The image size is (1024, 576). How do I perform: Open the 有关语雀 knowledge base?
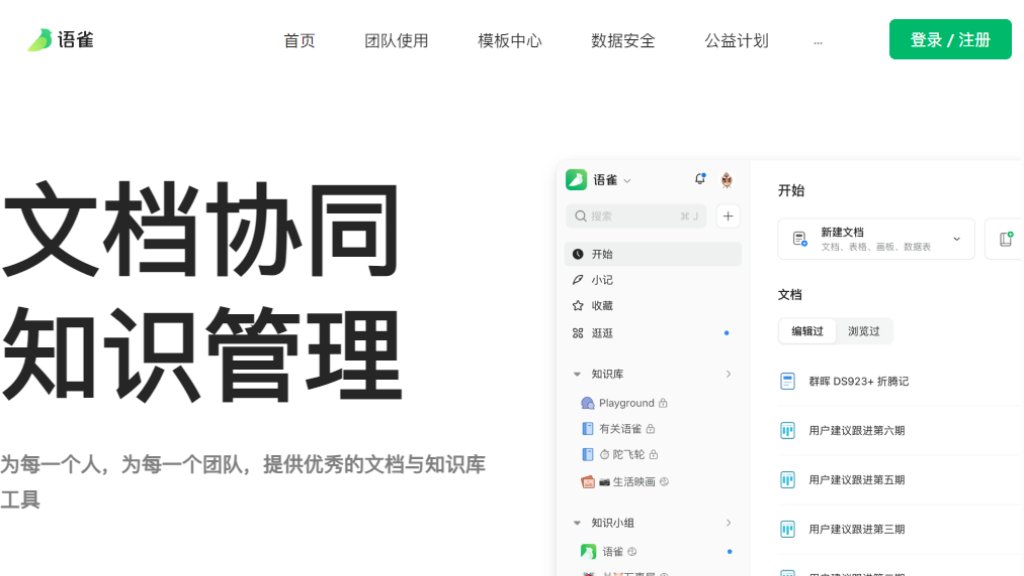pyautogui.click(x=616, y=428)
